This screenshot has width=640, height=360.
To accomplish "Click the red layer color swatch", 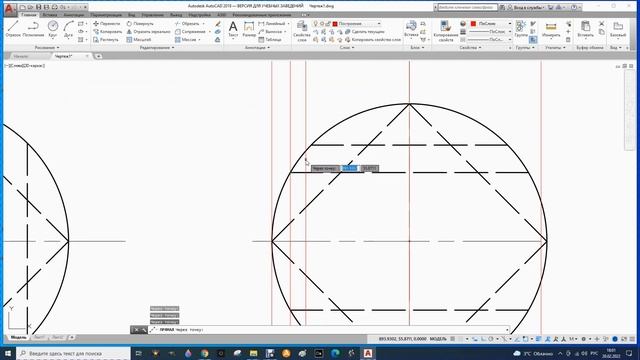I will pos(335,24).
